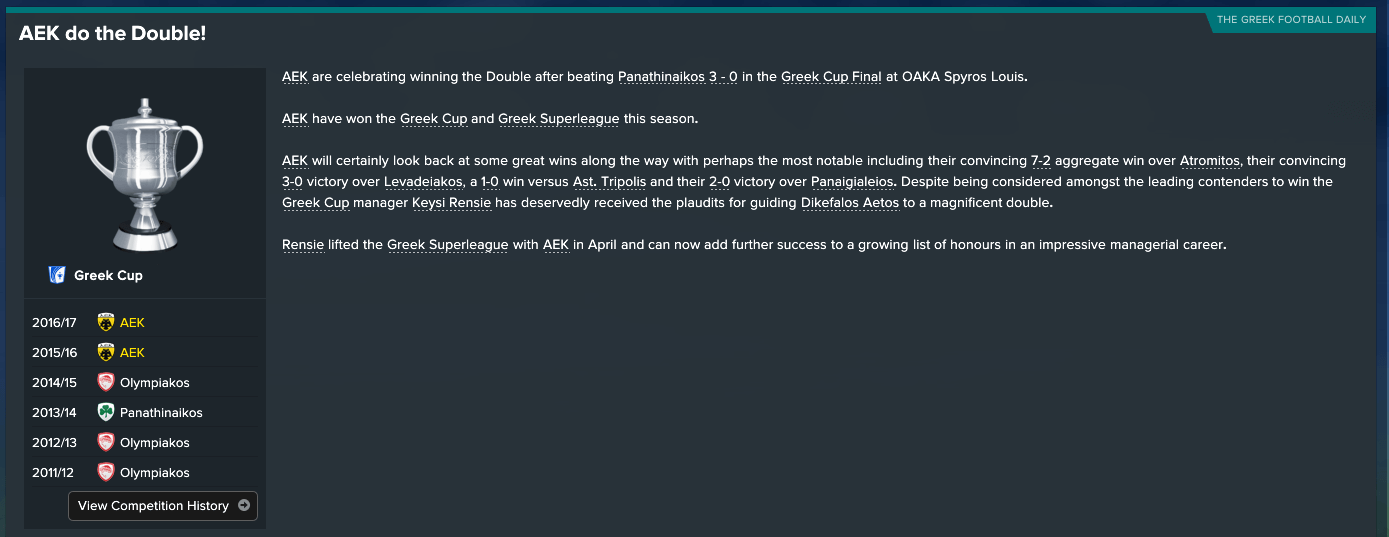Open the Greek Cup Final link
This screenshot has height=537, width=1389.
point(831,77)
